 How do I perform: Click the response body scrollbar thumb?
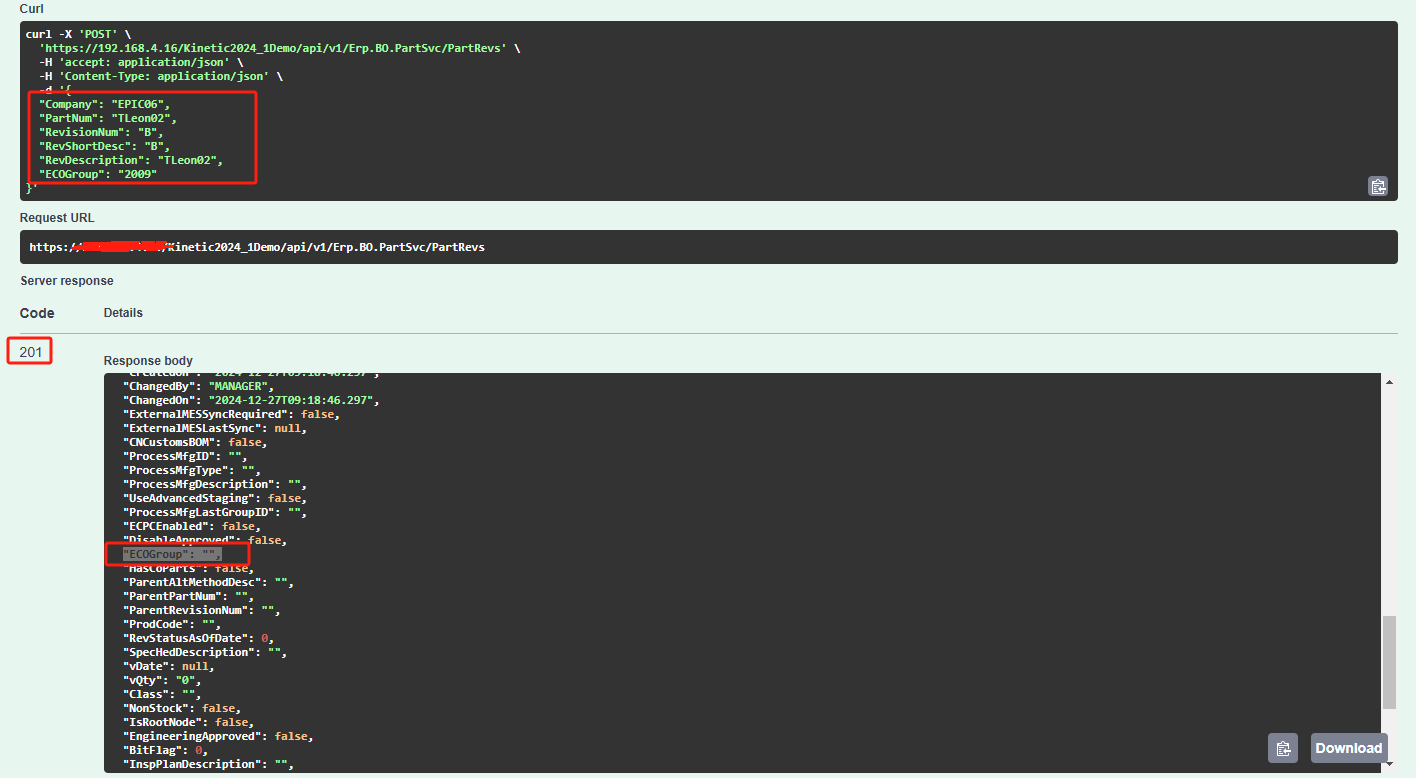click(x=1388, y=662)
